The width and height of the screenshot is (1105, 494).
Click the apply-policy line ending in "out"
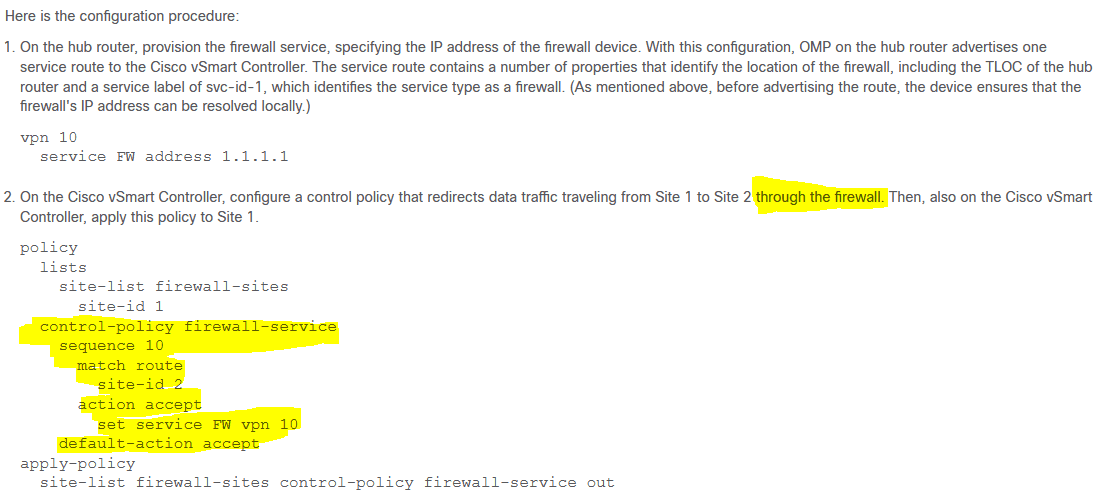coord(327,483)
